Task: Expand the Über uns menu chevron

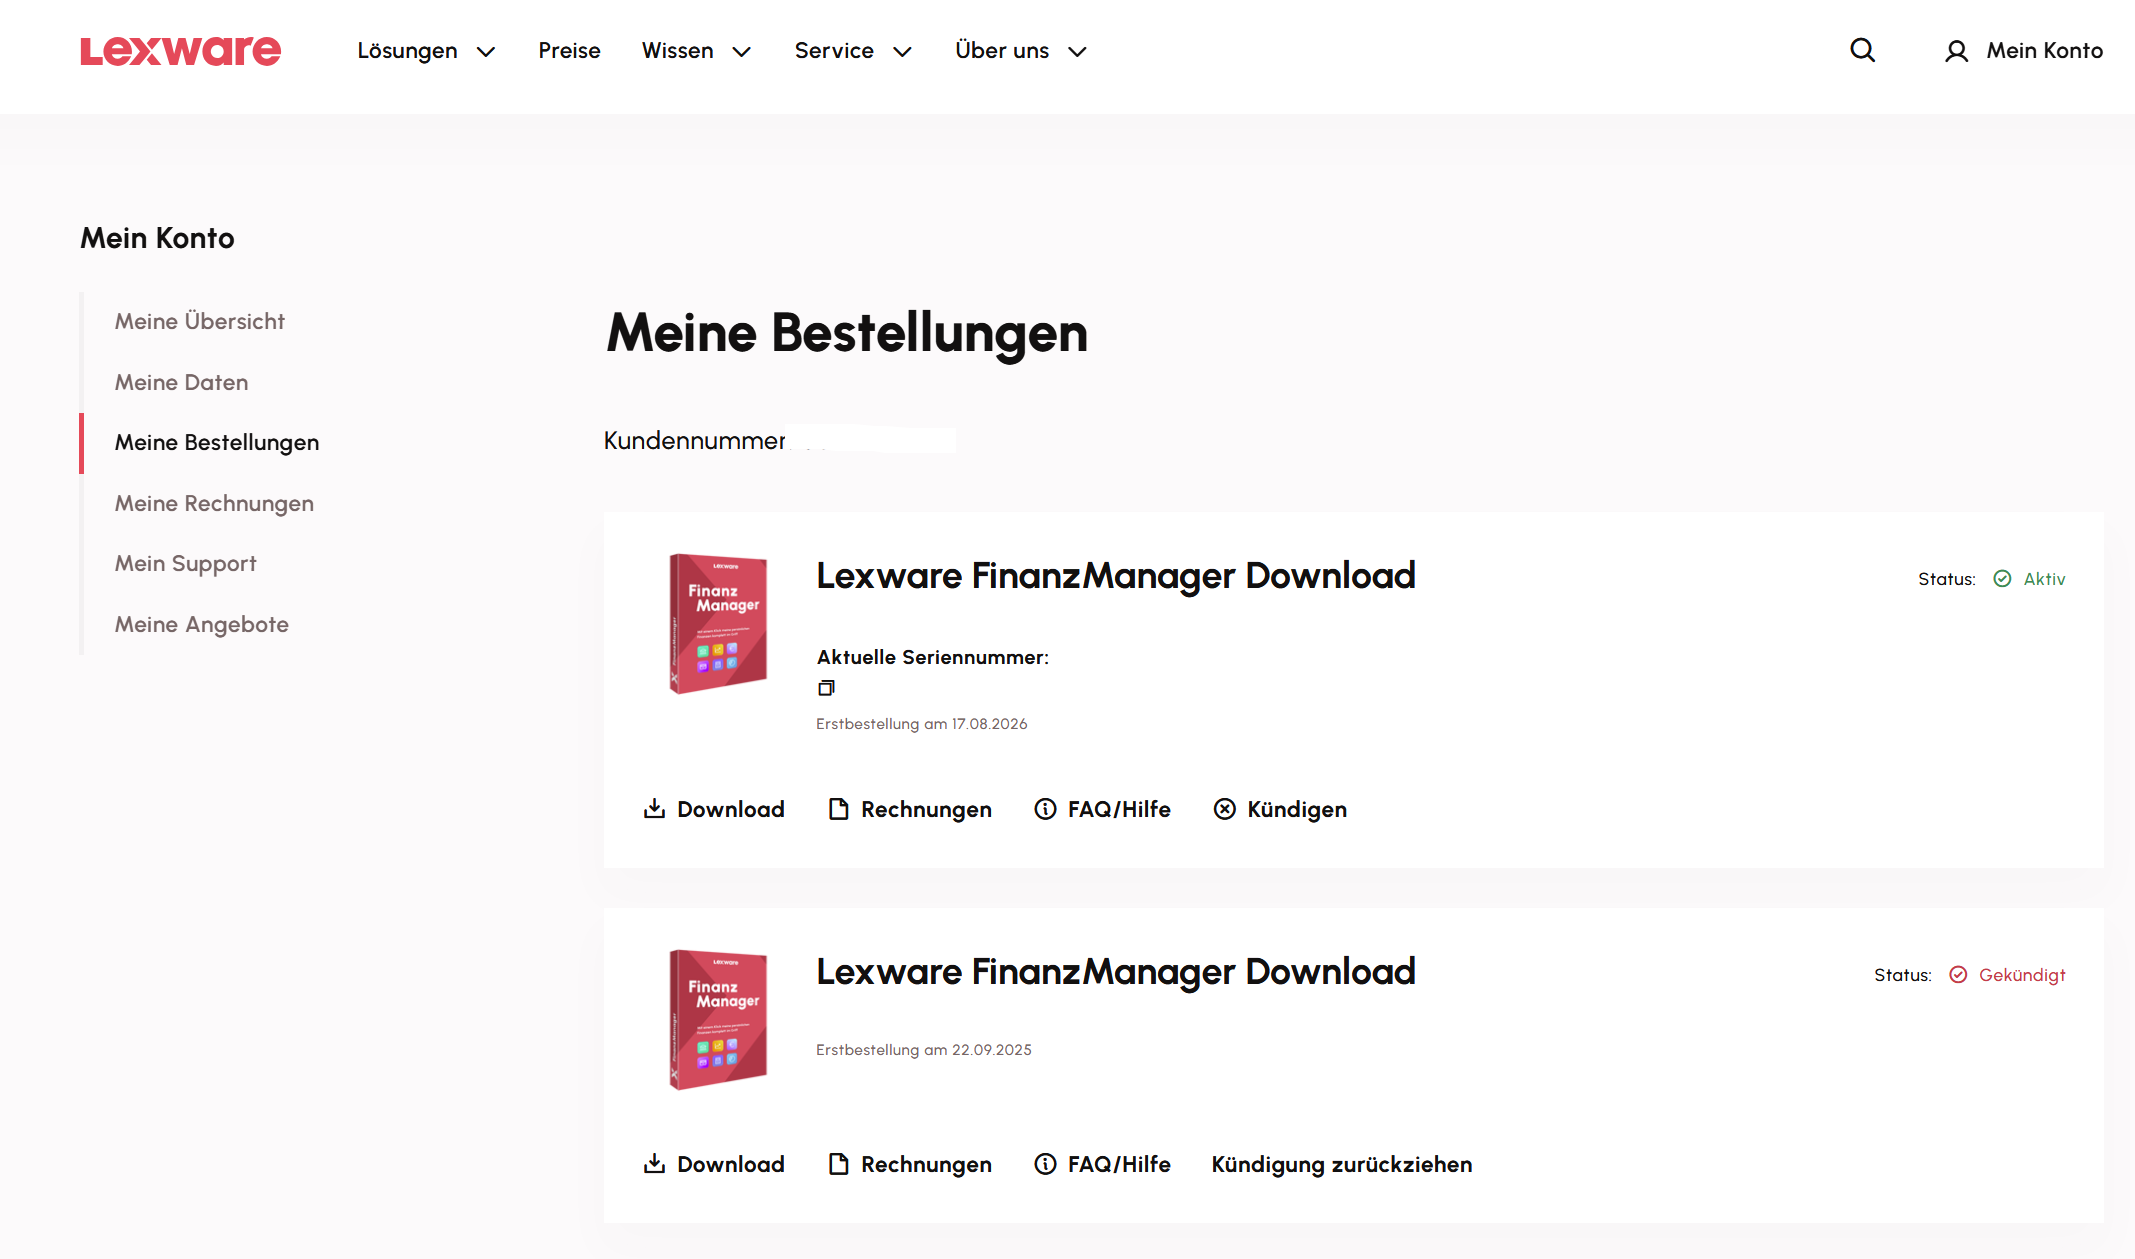Action: pyautogui.click(x=1077, y=52)
